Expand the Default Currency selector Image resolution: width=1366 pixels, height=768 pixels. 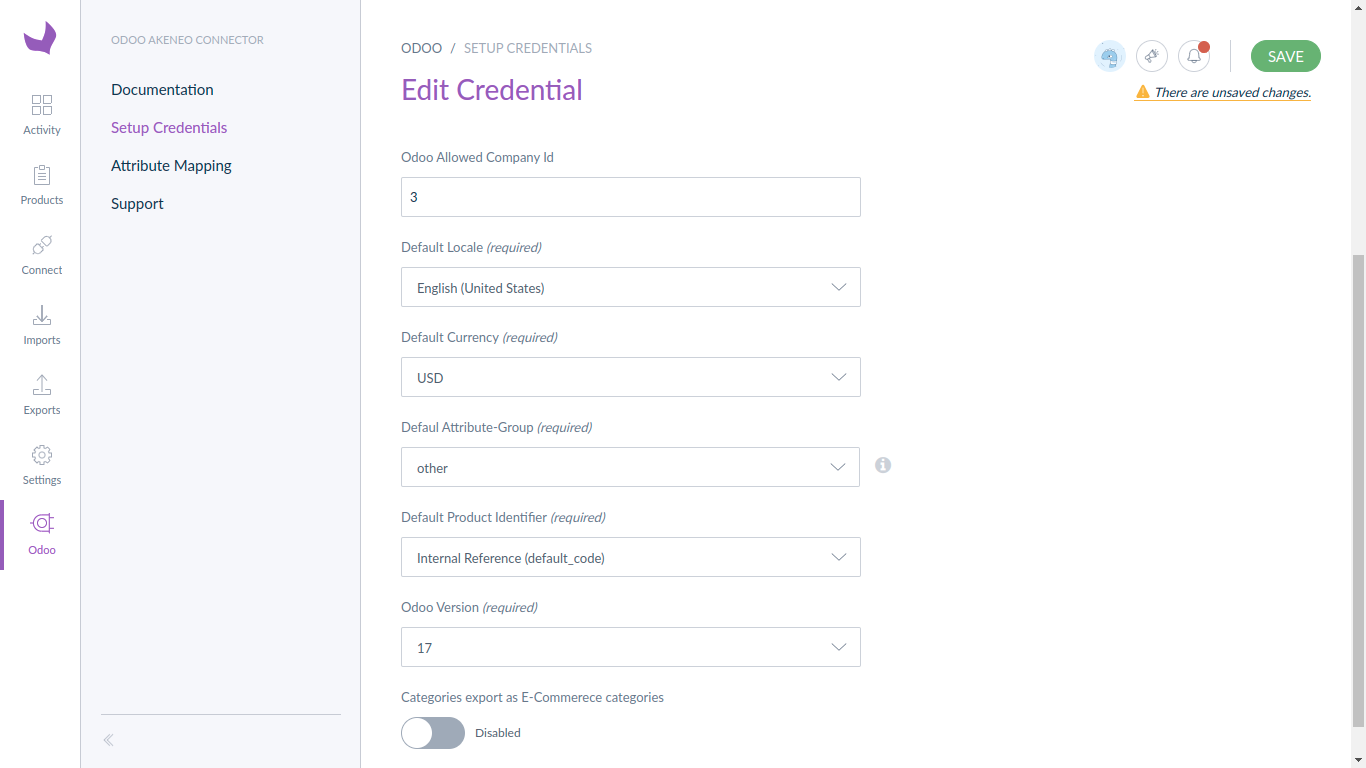630,377
